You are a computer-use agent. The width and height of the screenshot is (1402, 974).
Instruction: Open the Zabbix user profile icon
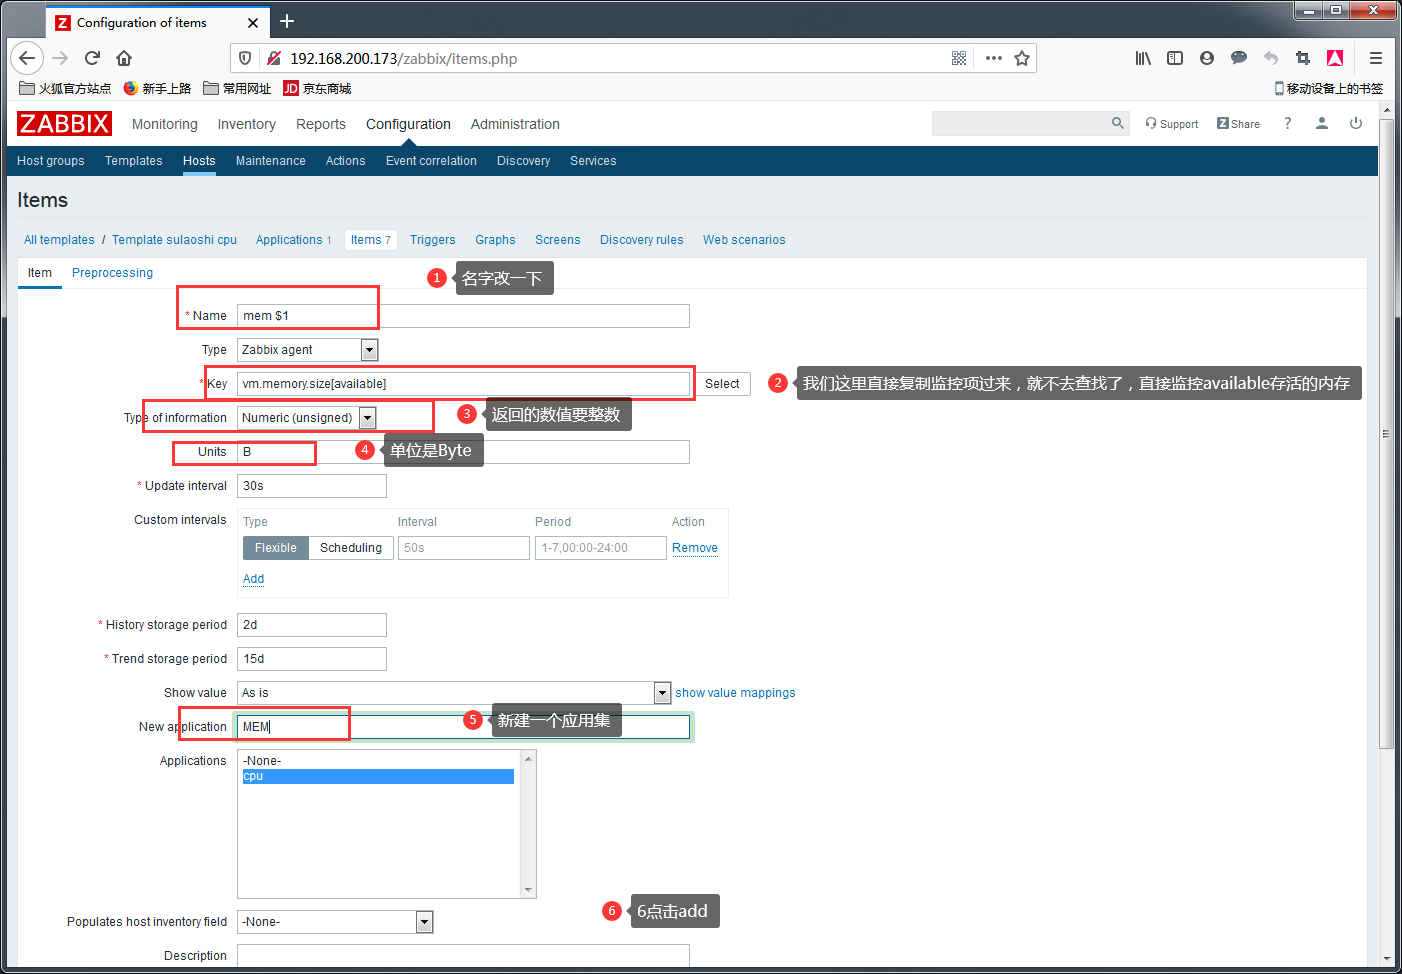click(x=1322, y=123)
